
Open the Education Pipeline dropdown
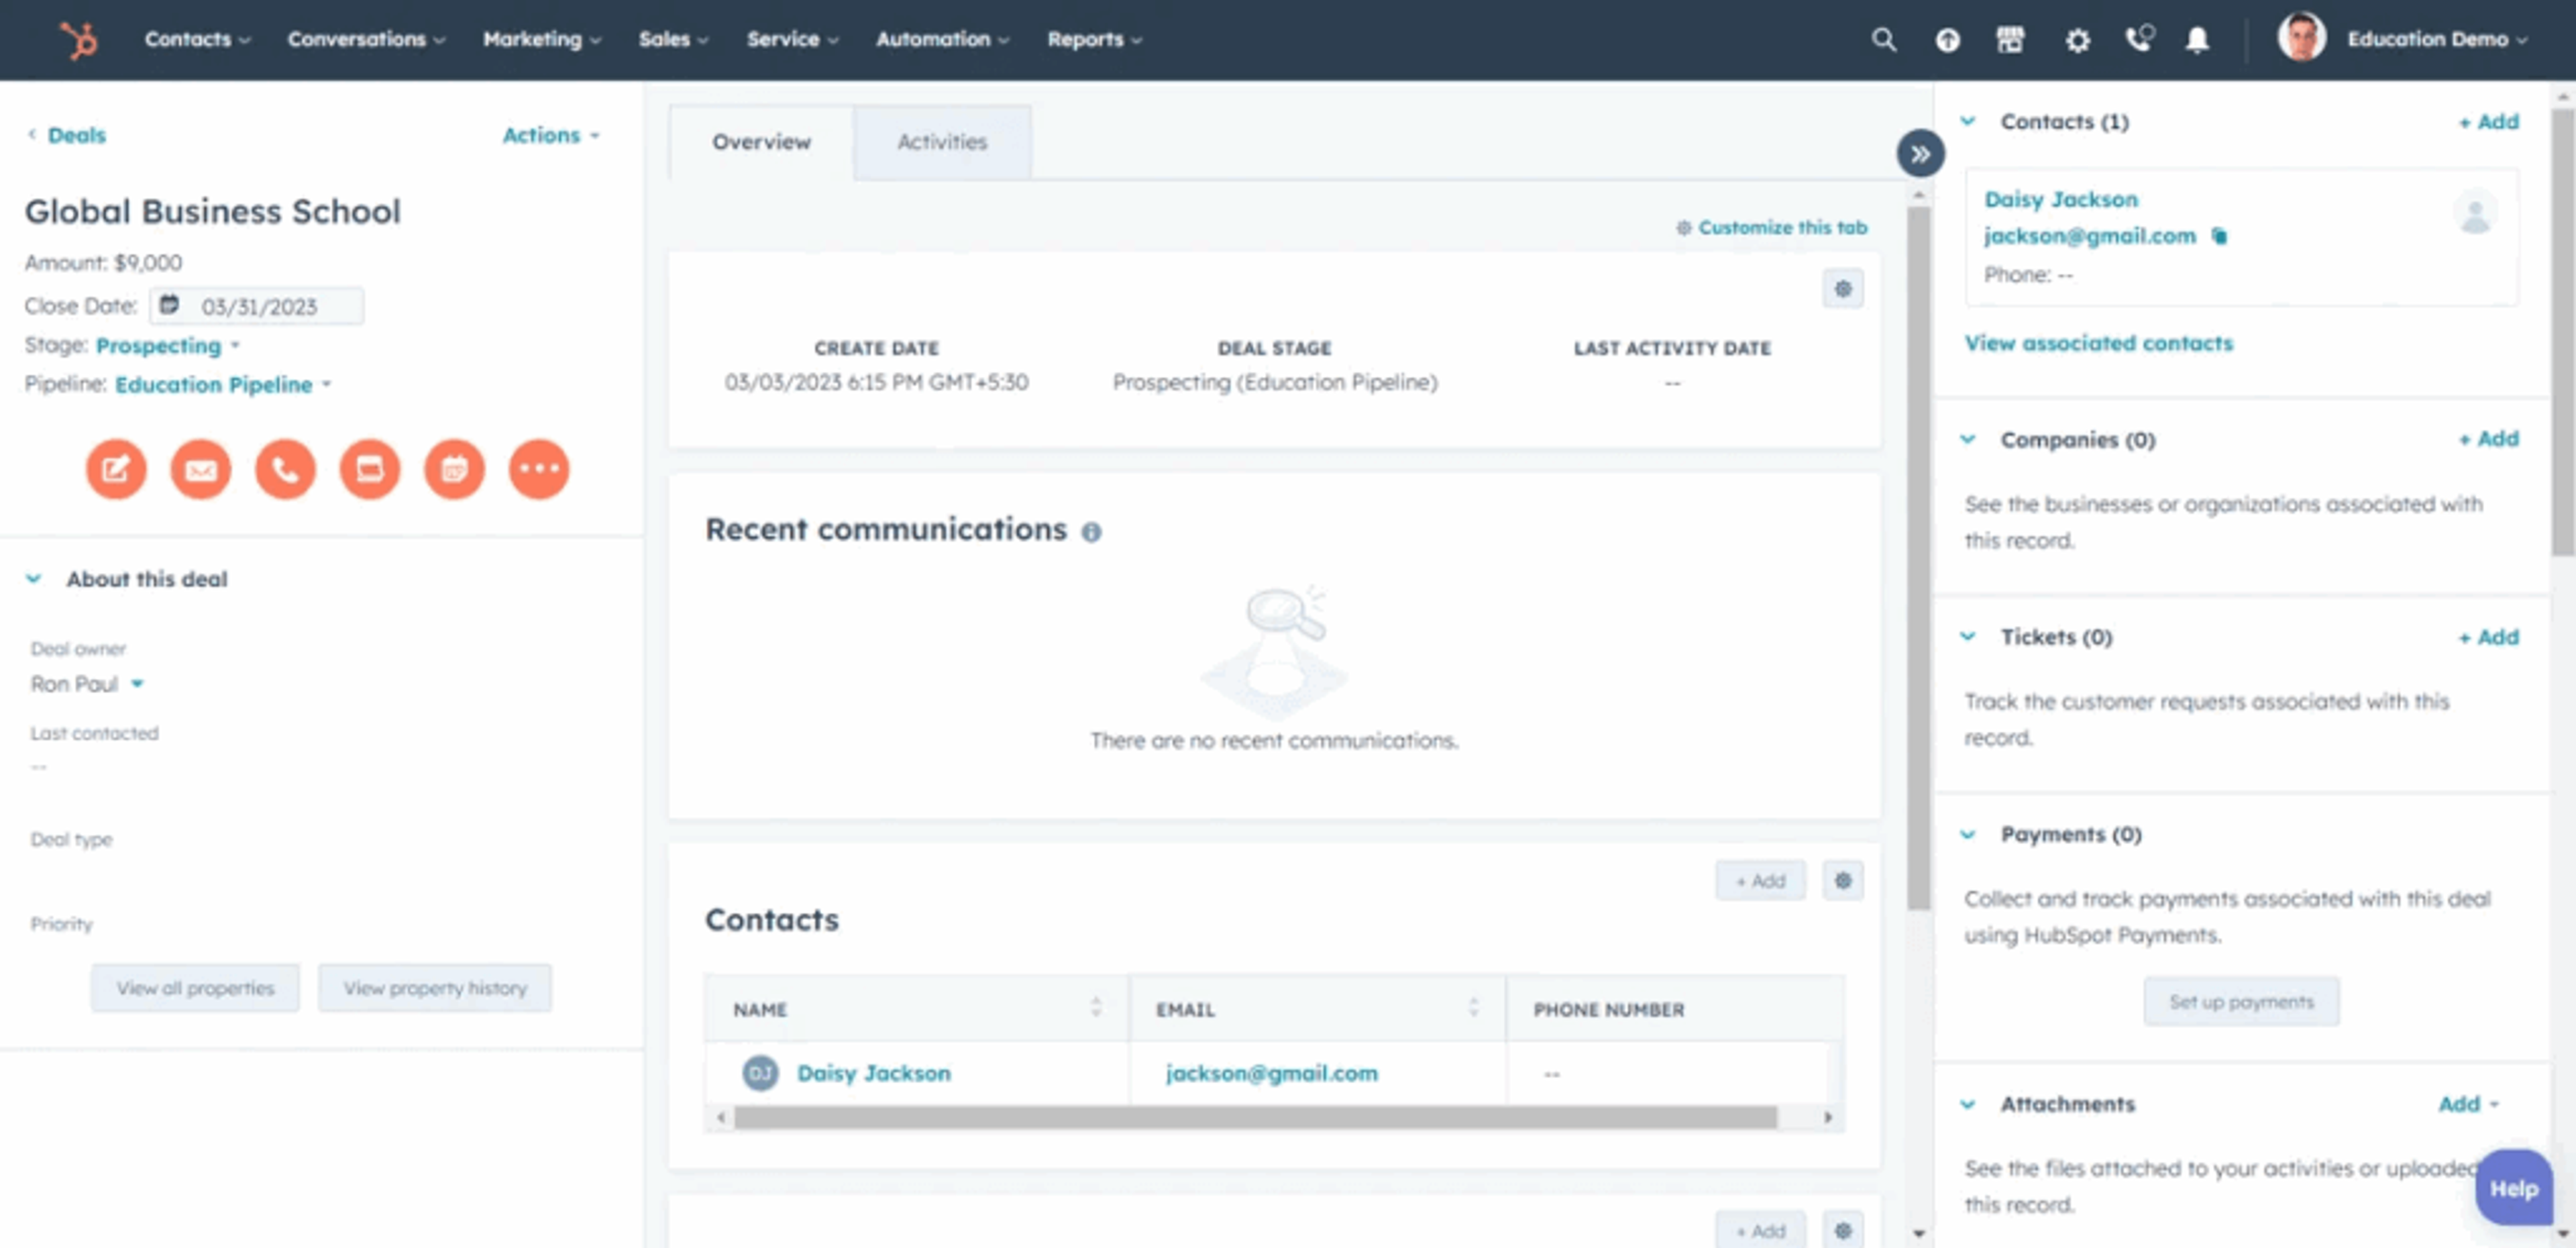[x=222, y=385]
